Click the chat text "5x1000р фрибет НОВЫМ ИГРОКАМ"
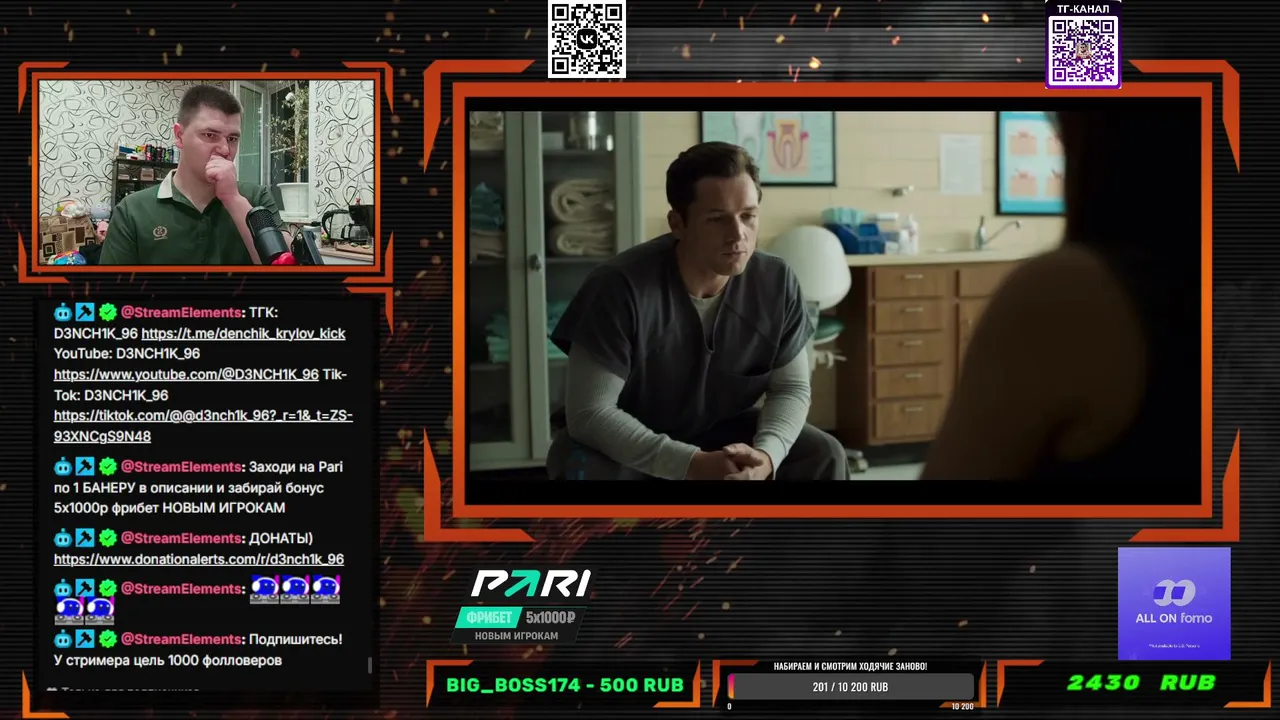 [169, 508]
